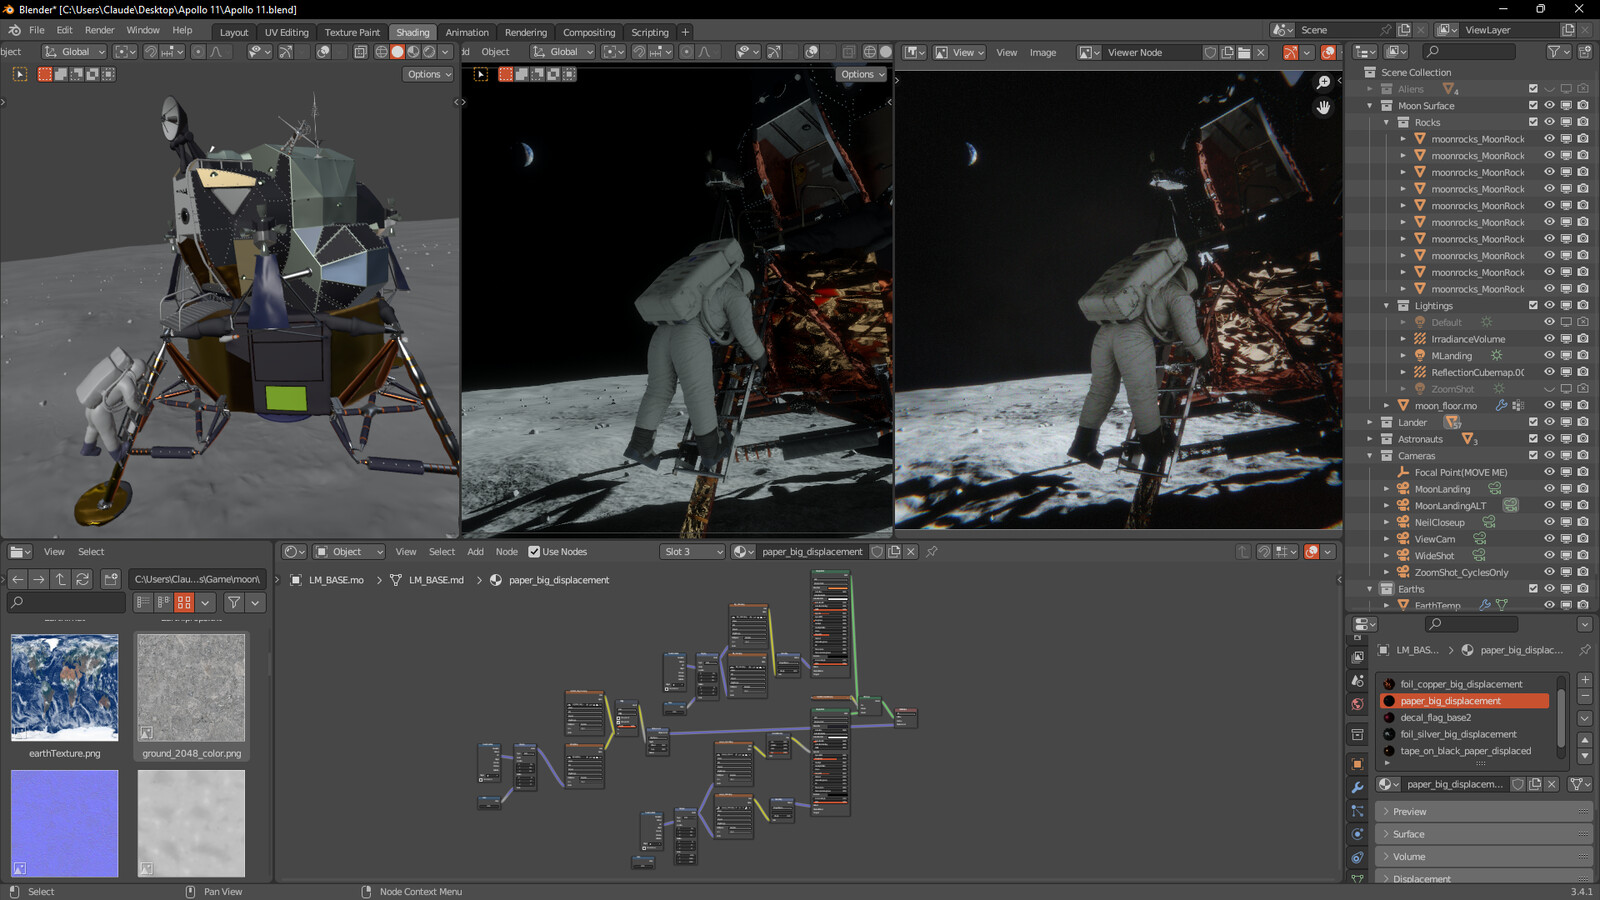Select Wireframe shading in left viewport

[x=381, y=52]
